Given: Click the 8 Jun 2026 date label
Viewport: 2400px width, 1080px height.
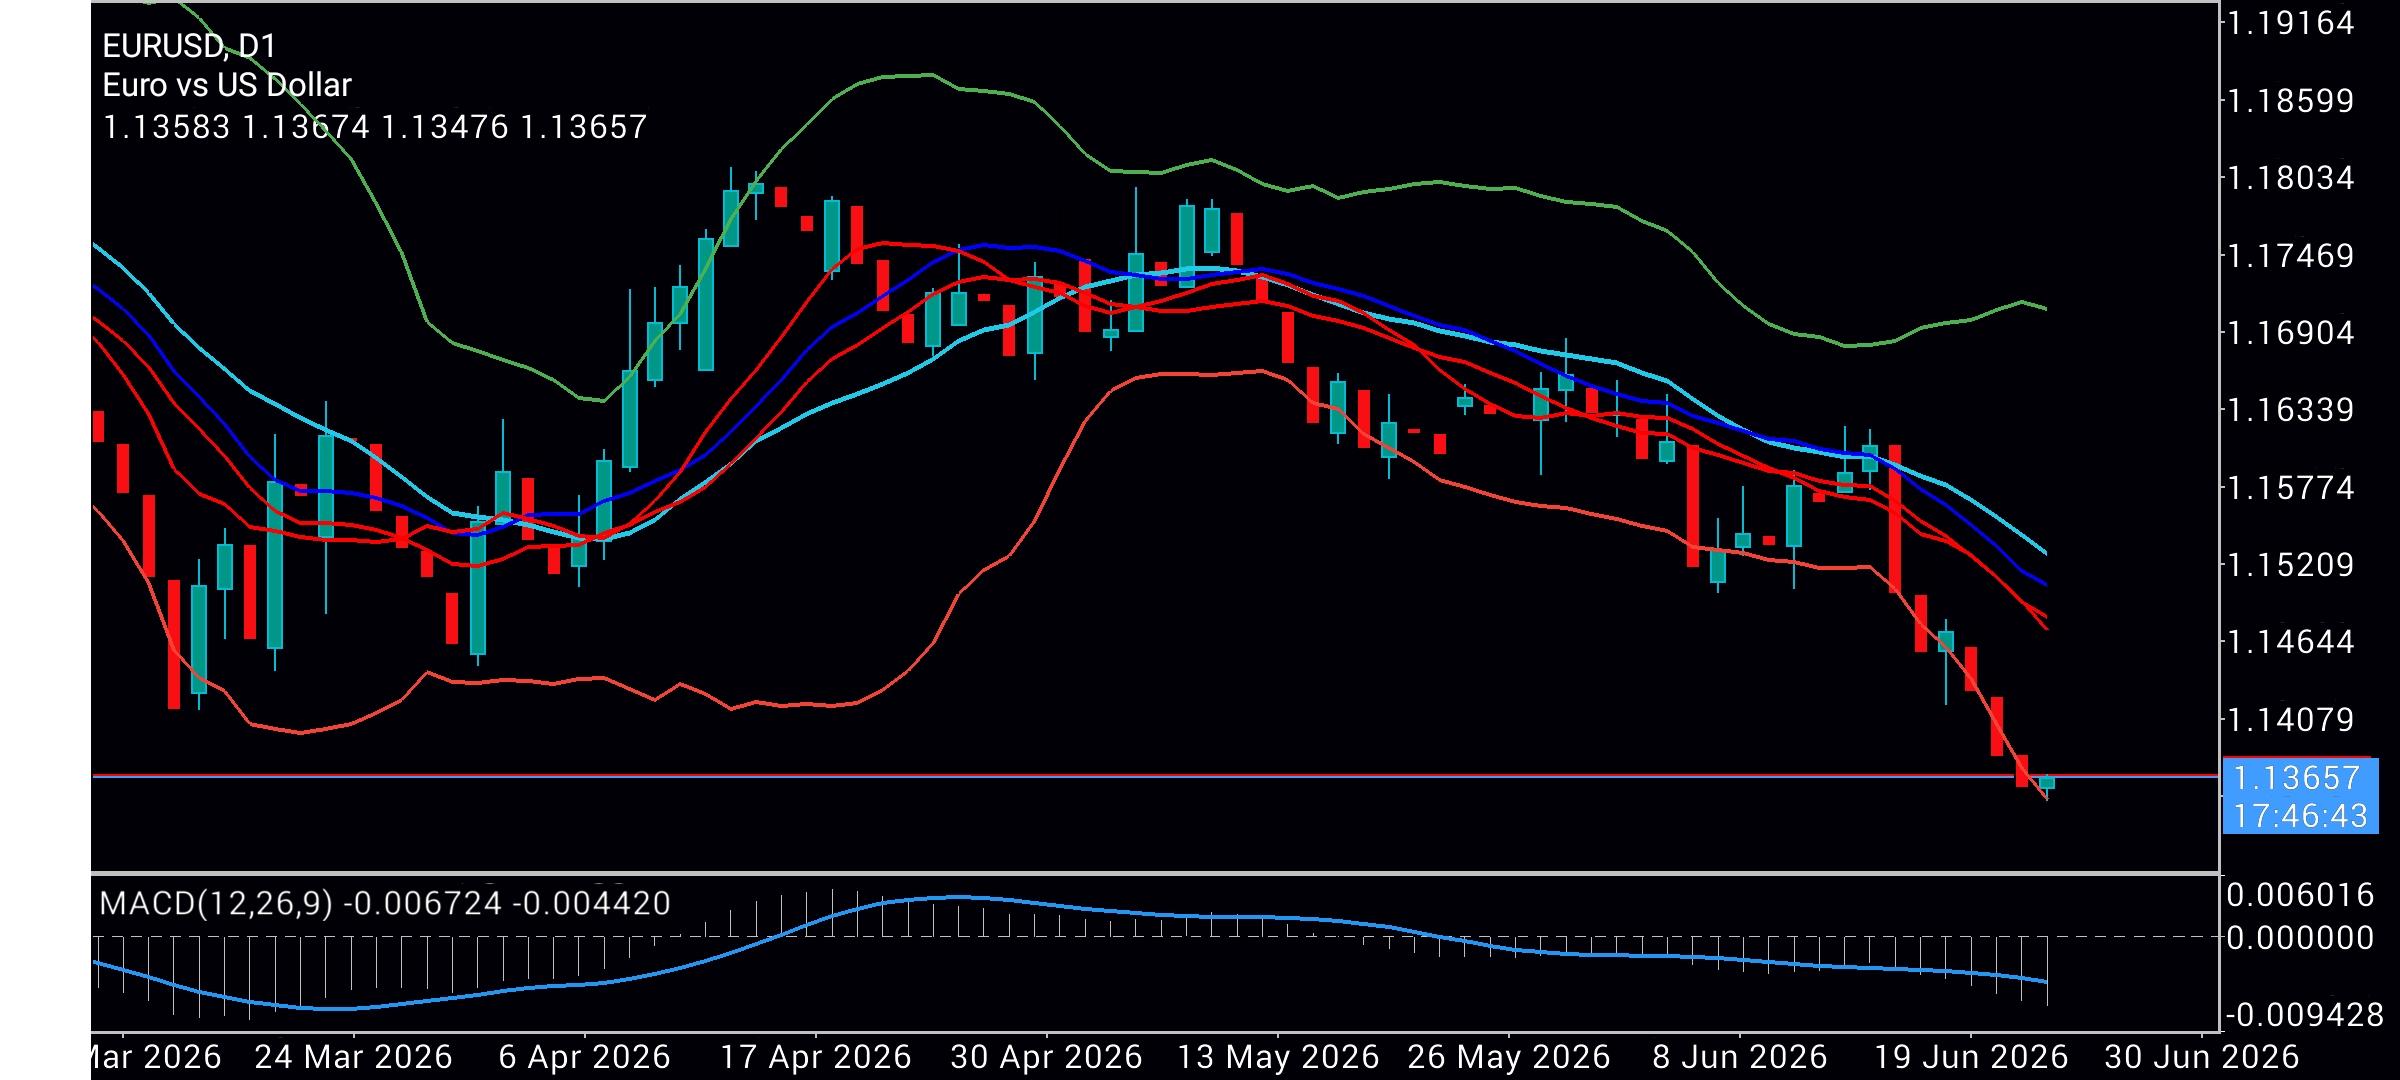Looking at the screenshot, I should coord(1739,1057).
